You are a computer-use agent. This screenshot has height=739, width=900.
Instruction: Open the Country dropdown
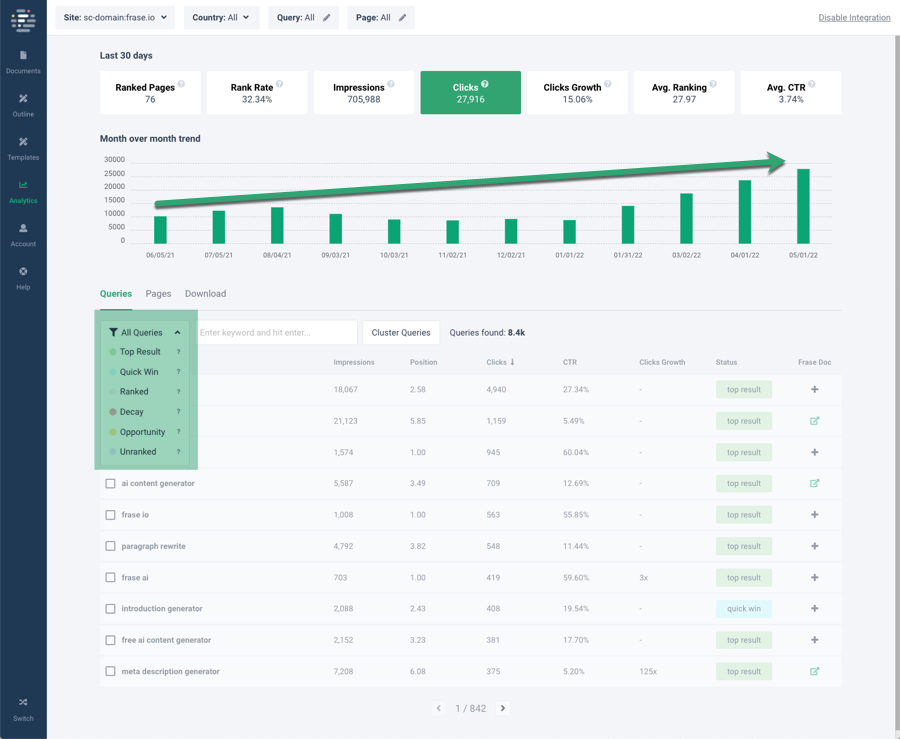click(222, 18)
